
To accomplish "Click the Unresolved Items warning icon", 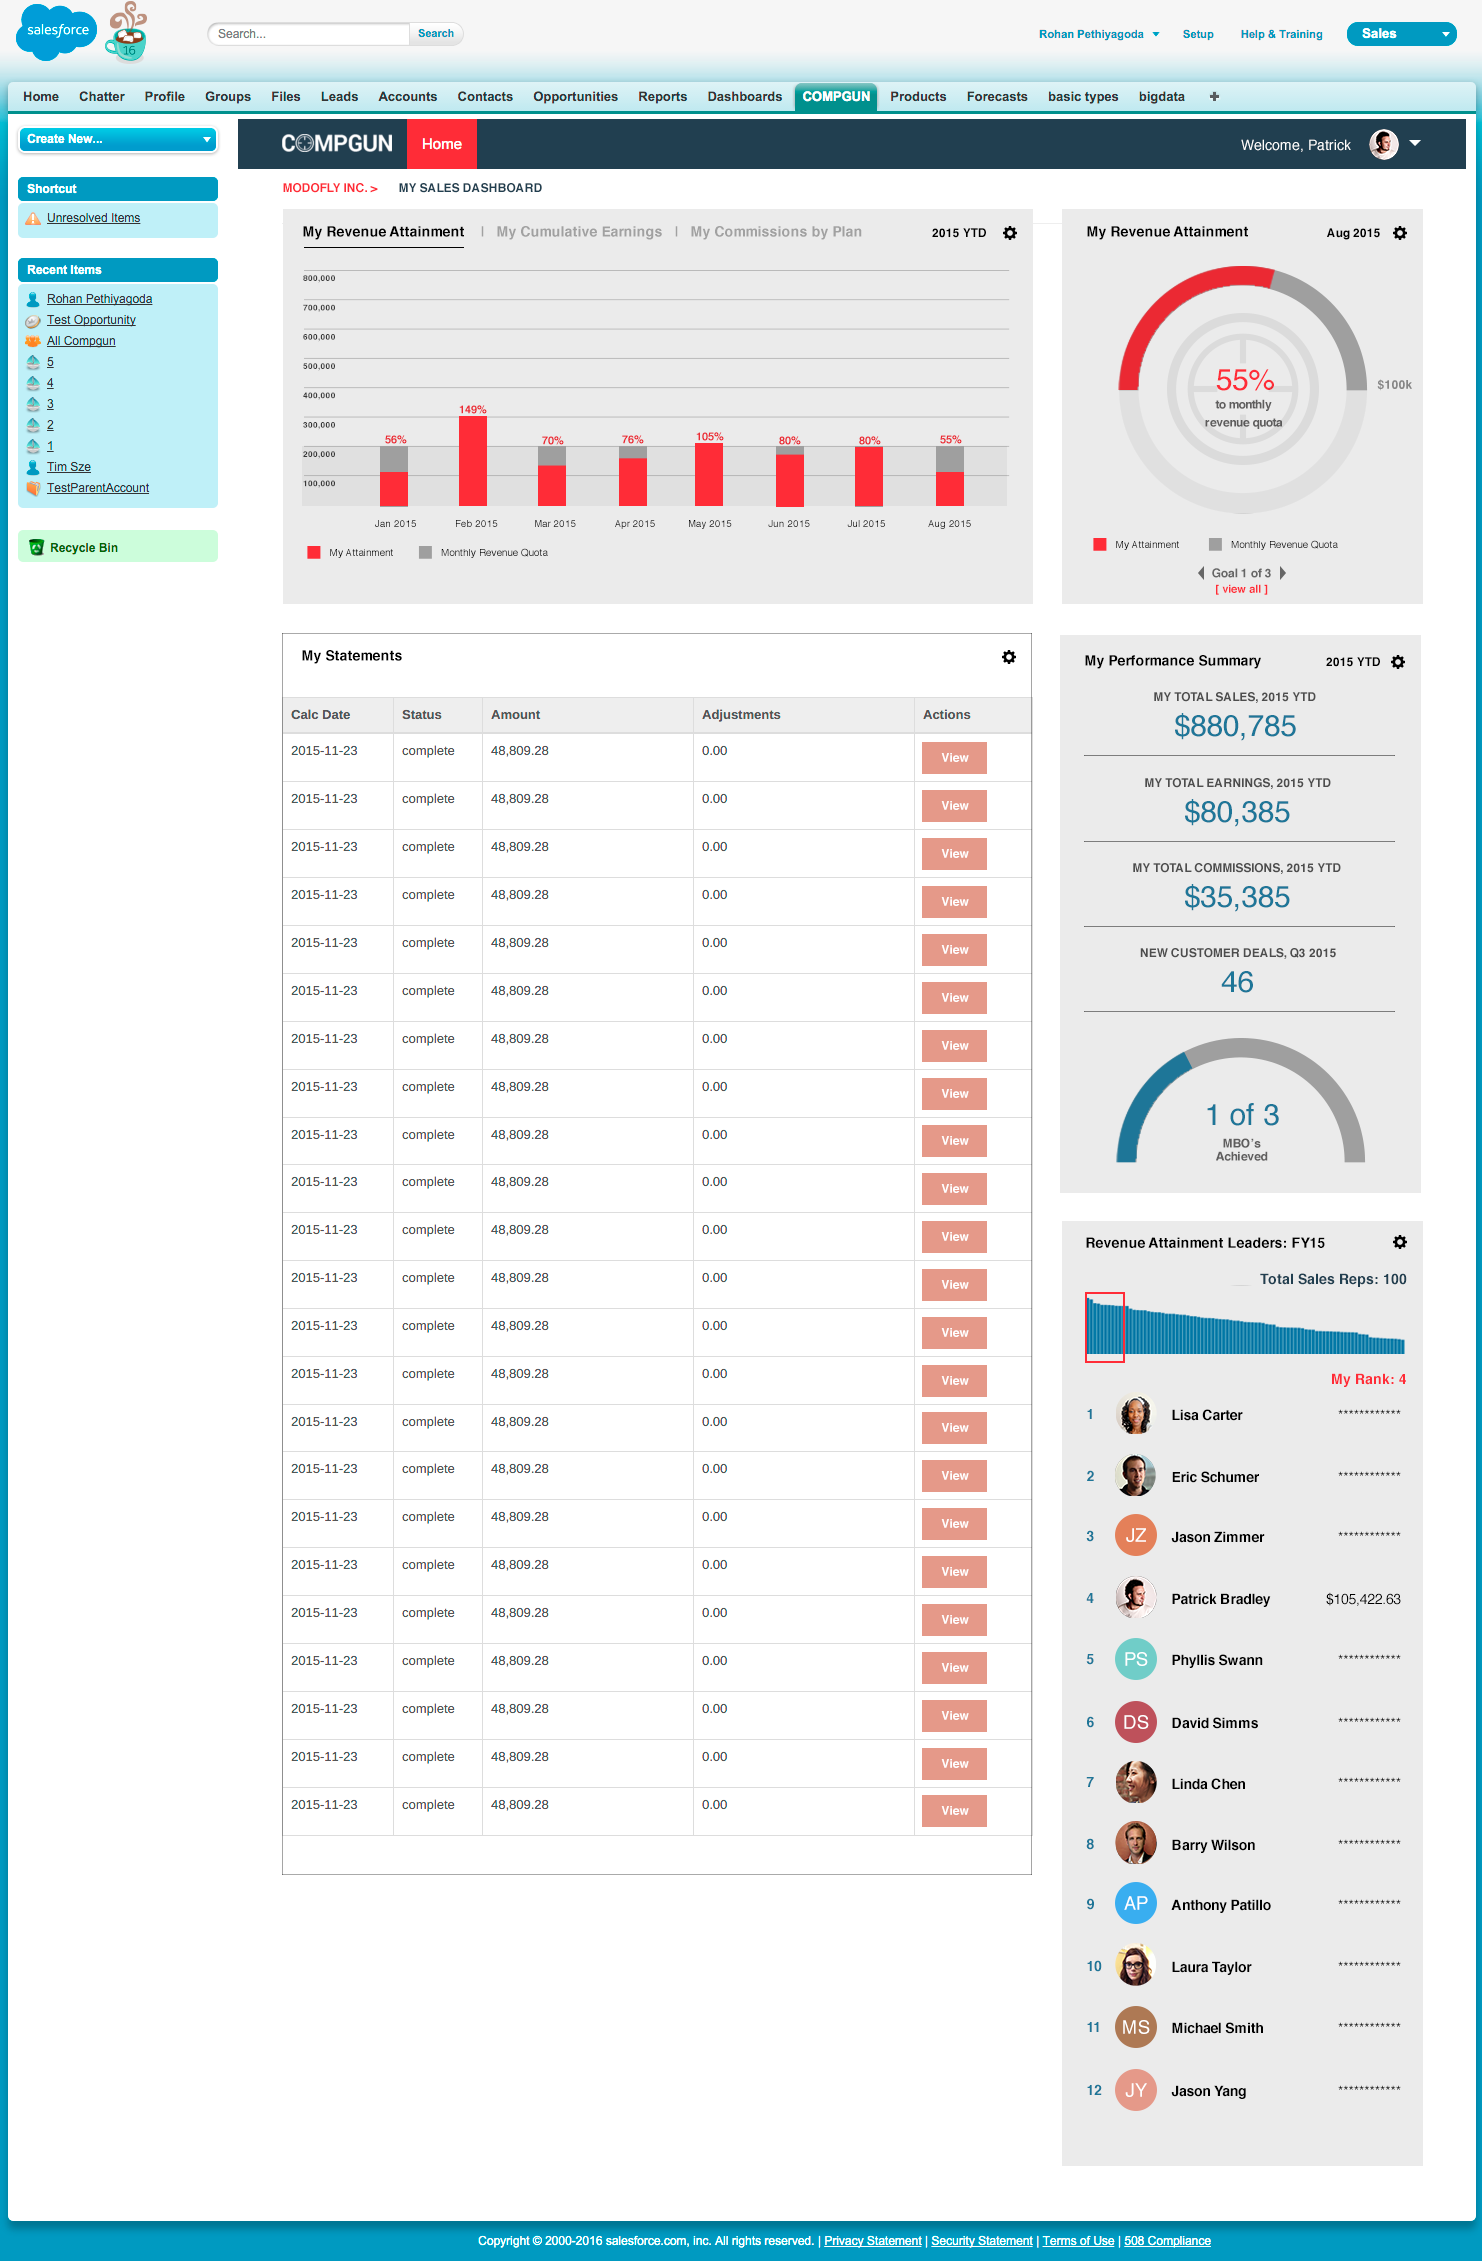I will (x=33, y=218).
